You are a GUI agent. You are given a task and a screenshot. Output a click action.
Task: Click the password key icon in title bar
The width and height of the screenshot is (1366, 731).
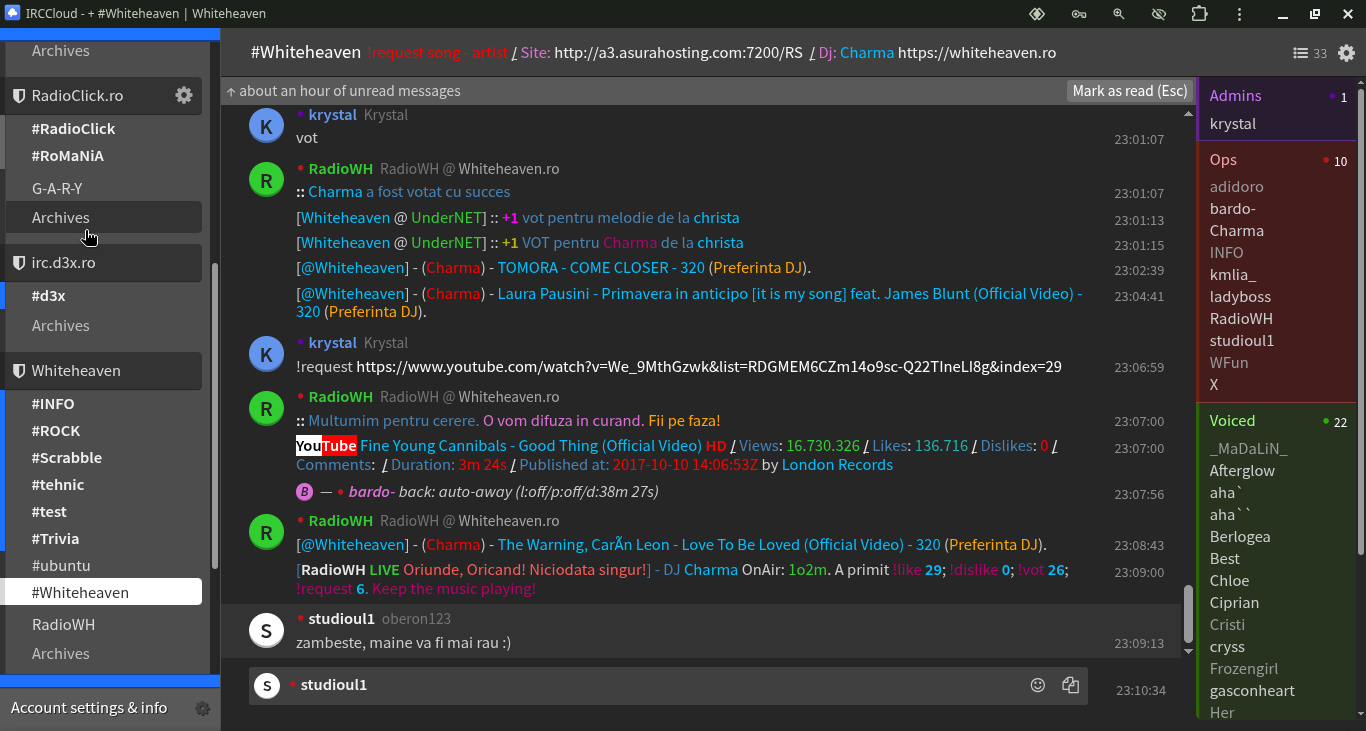point(1079,14)
